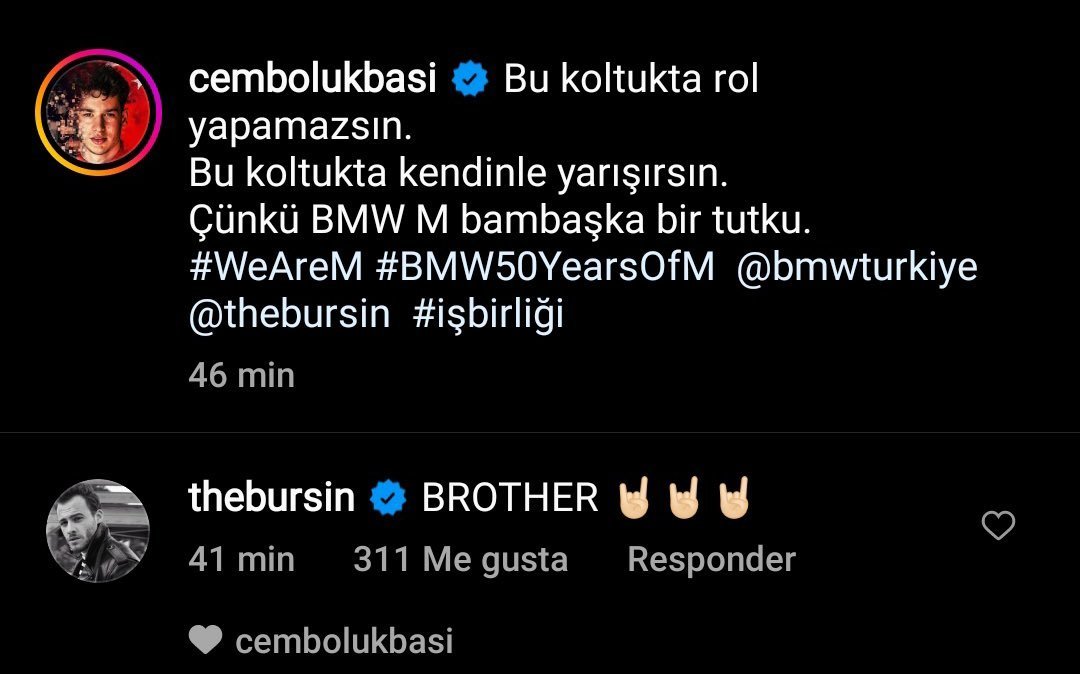Screen dimensions: 1080x674
Task: Click the small grey heart beside cembolukbasi
Action: [x=205, y=640]
